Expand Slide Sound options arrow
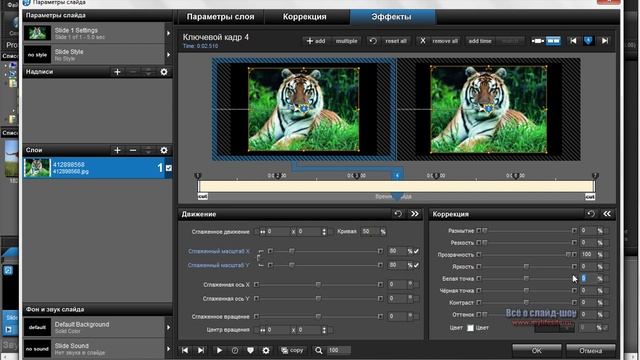This screenshot has height=360, width=640. 168,349
